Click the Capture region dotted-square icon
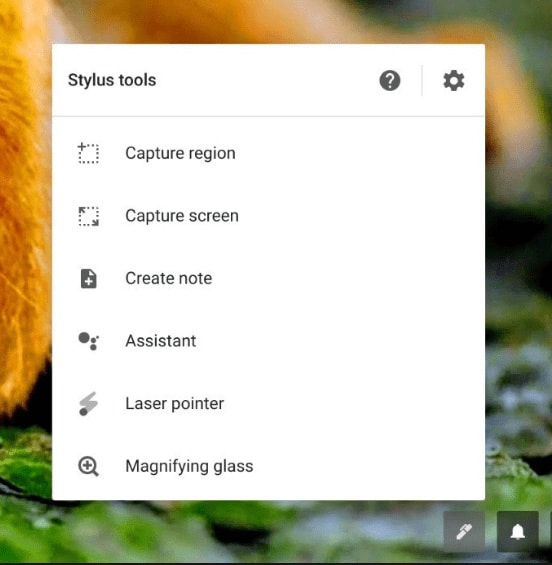This screenshot has height=565, width=552. (88, 153)
